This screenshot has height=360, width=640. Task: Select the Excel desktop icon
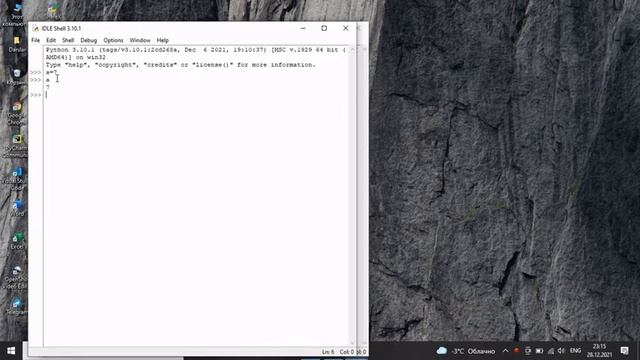(x=17, y=241)
